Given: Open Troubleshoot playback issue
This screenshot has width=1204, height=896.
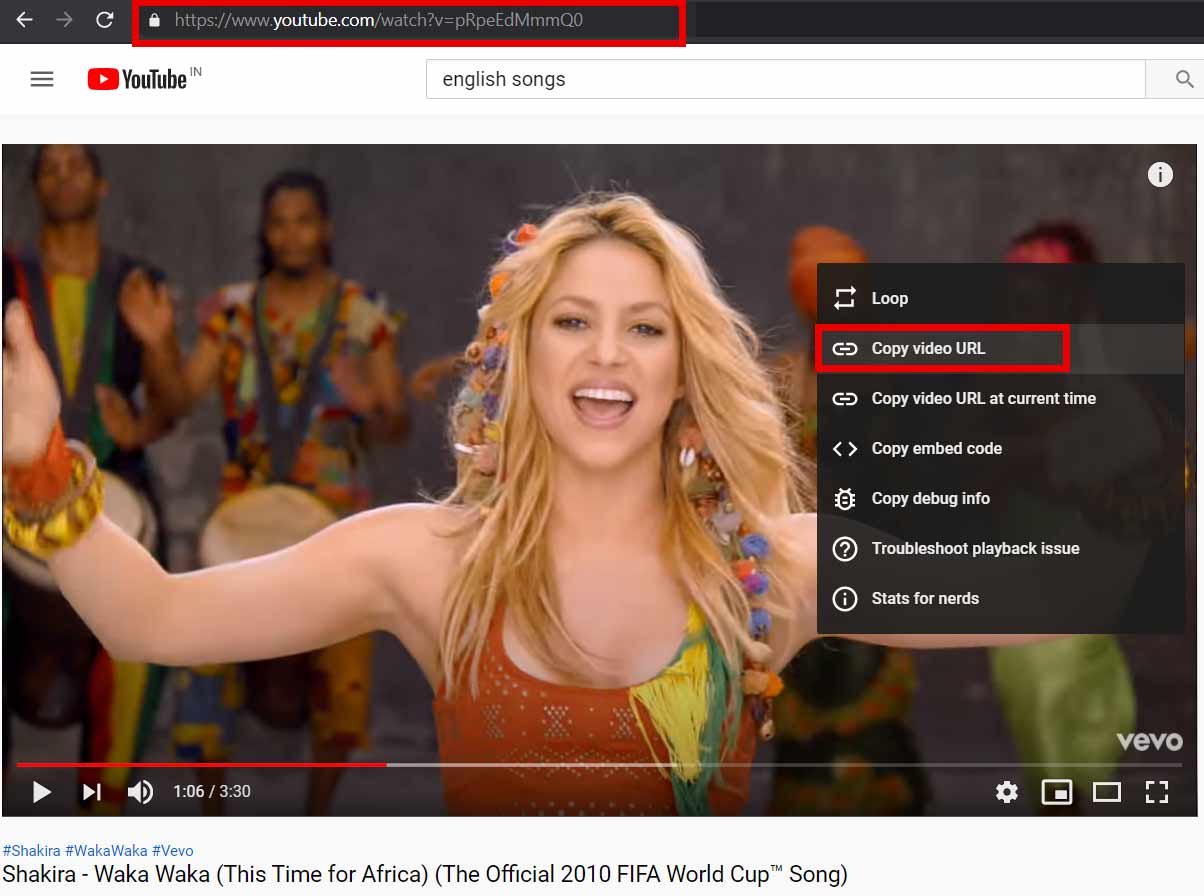Looking at the screenshot, I should (1000, 548).
